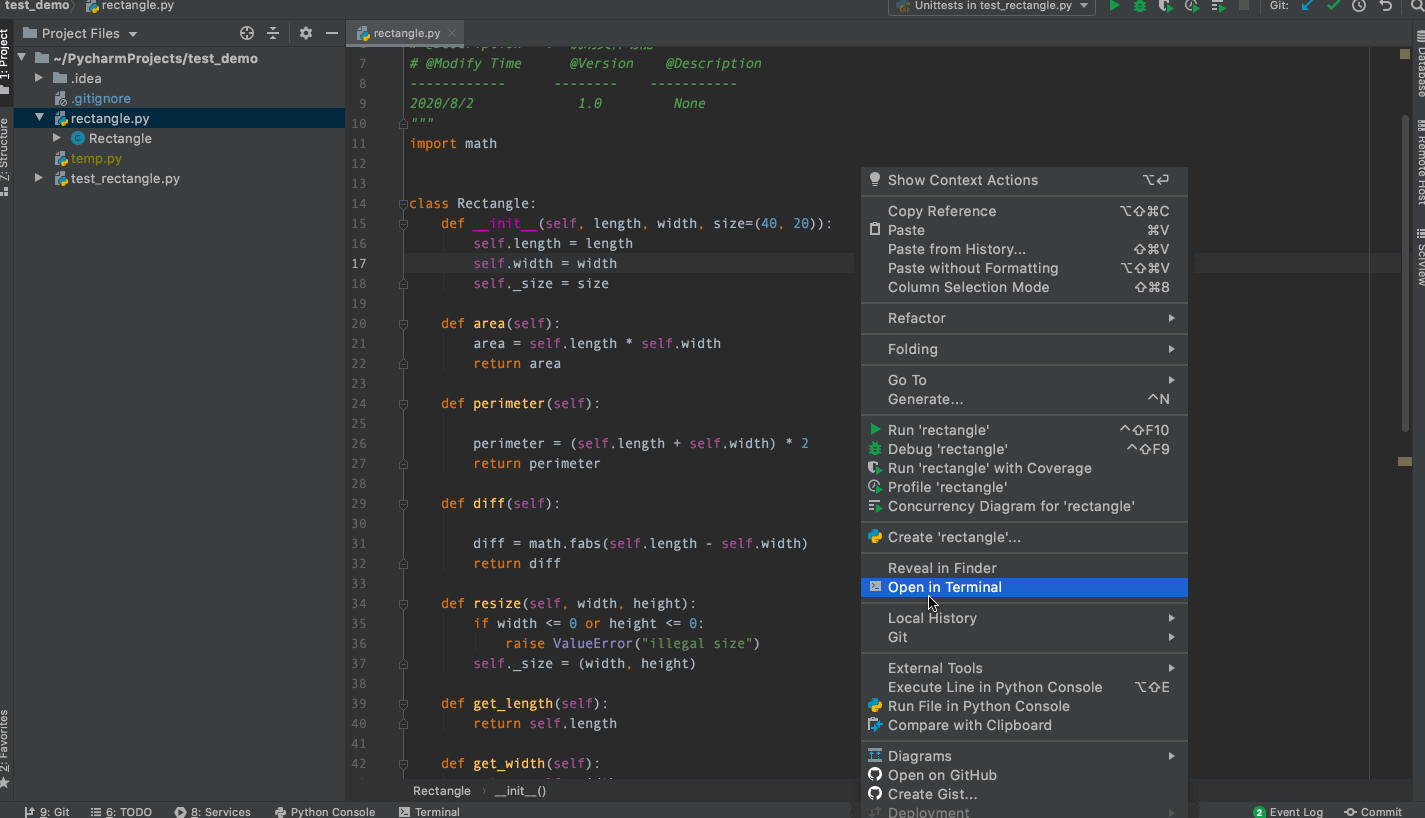
Task: Select the opened file with locate crosshair icon
Action: click(x=247, y=33)
